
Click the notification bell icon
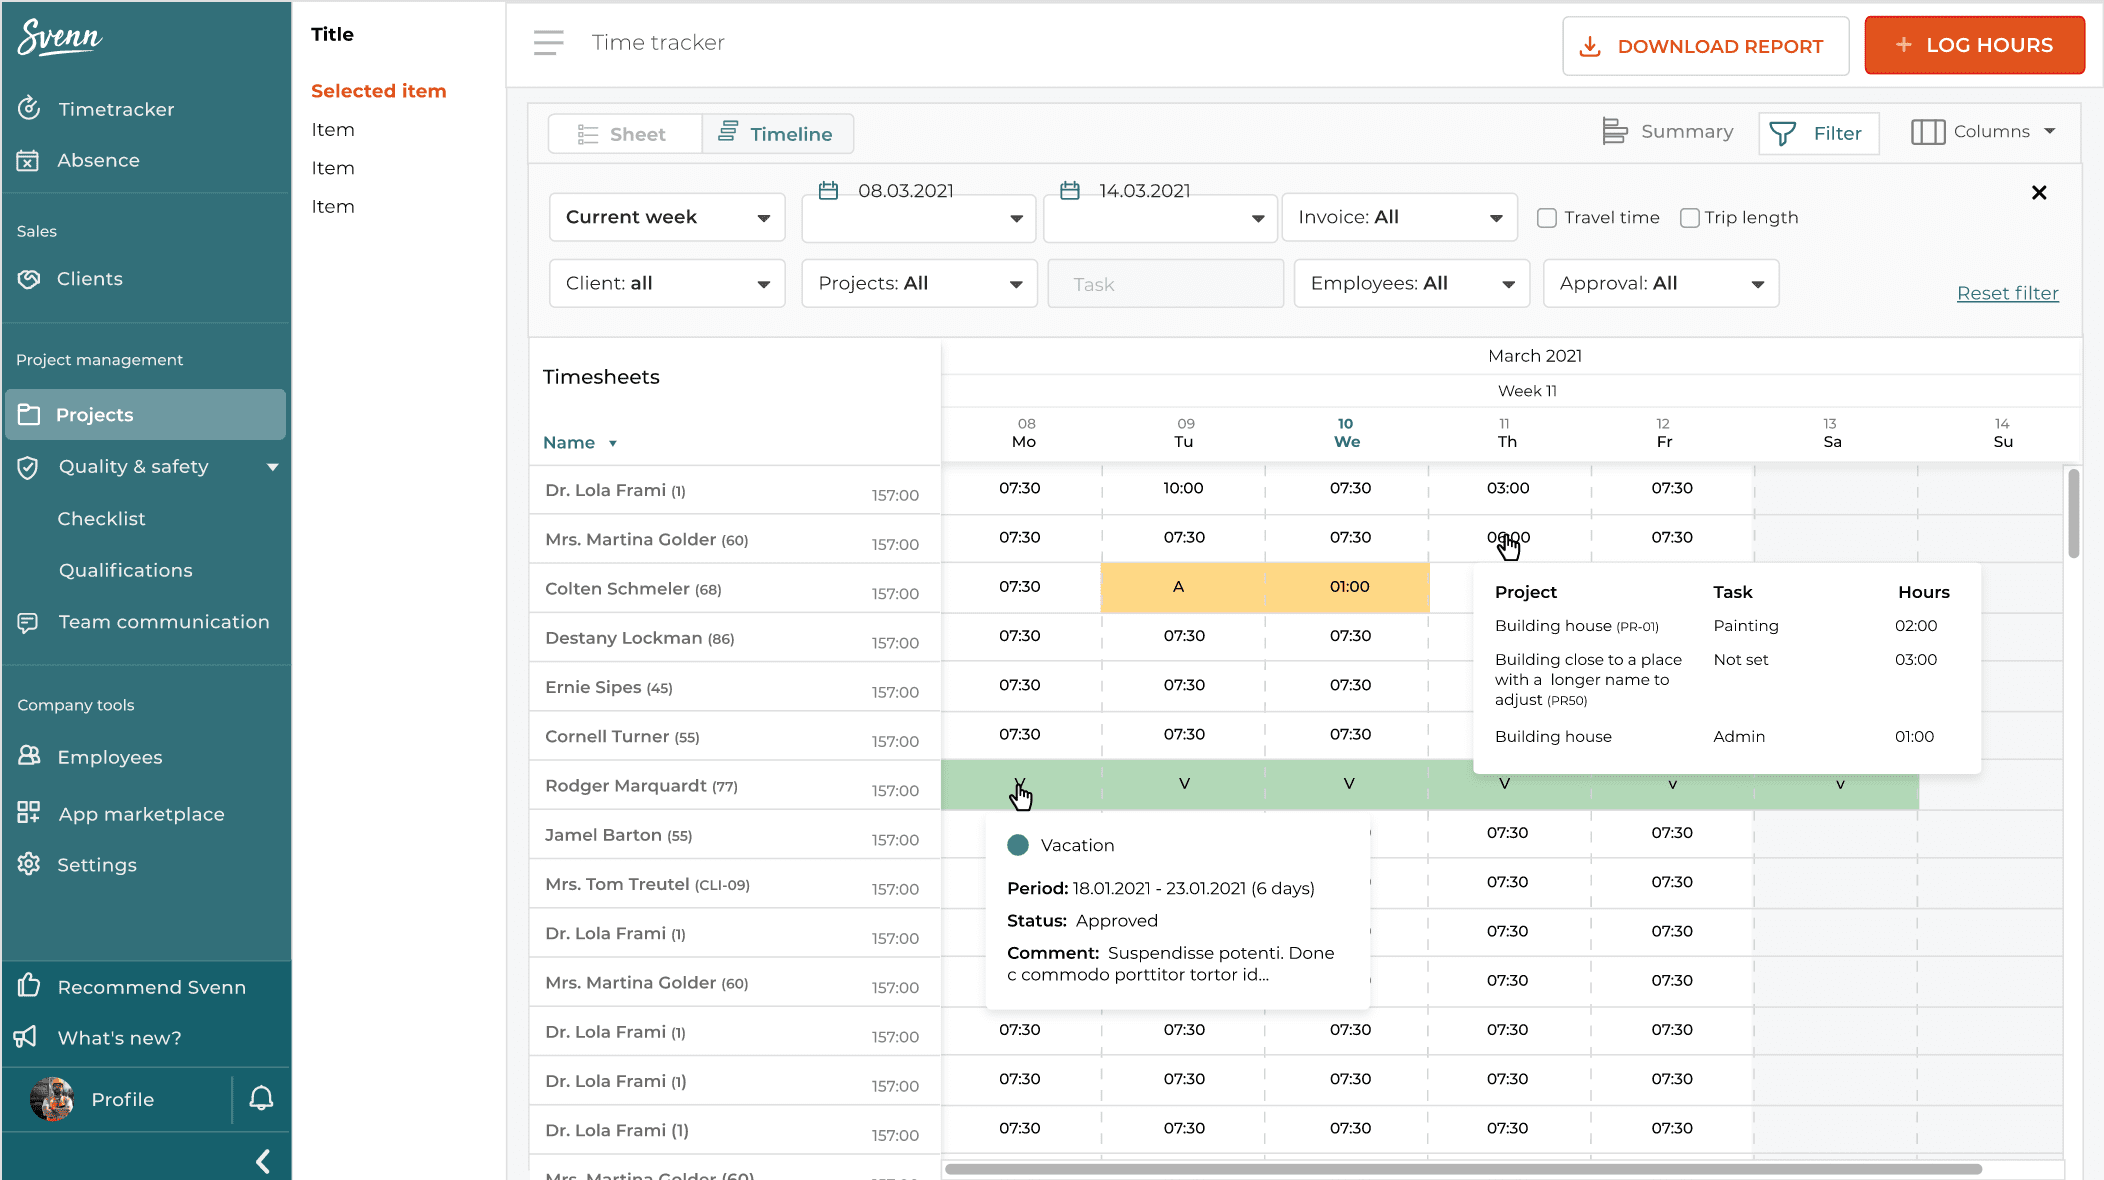(x=261, y=1098)
